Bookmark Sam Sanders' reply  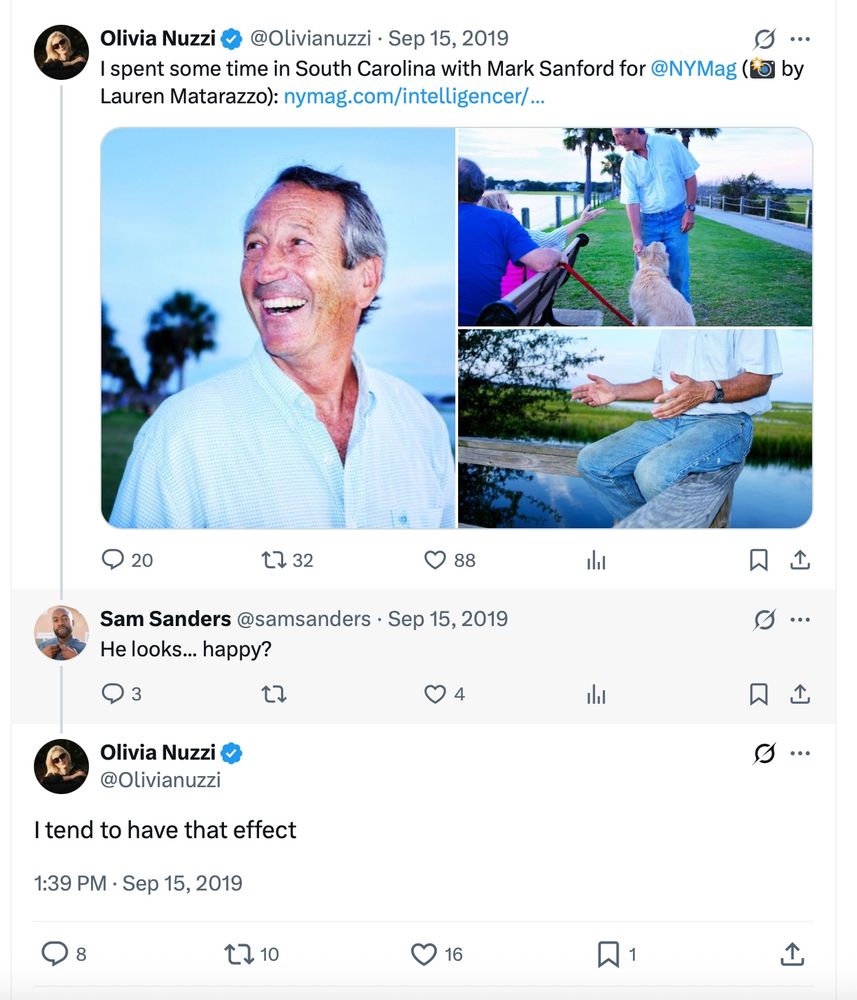pos(758,694)
